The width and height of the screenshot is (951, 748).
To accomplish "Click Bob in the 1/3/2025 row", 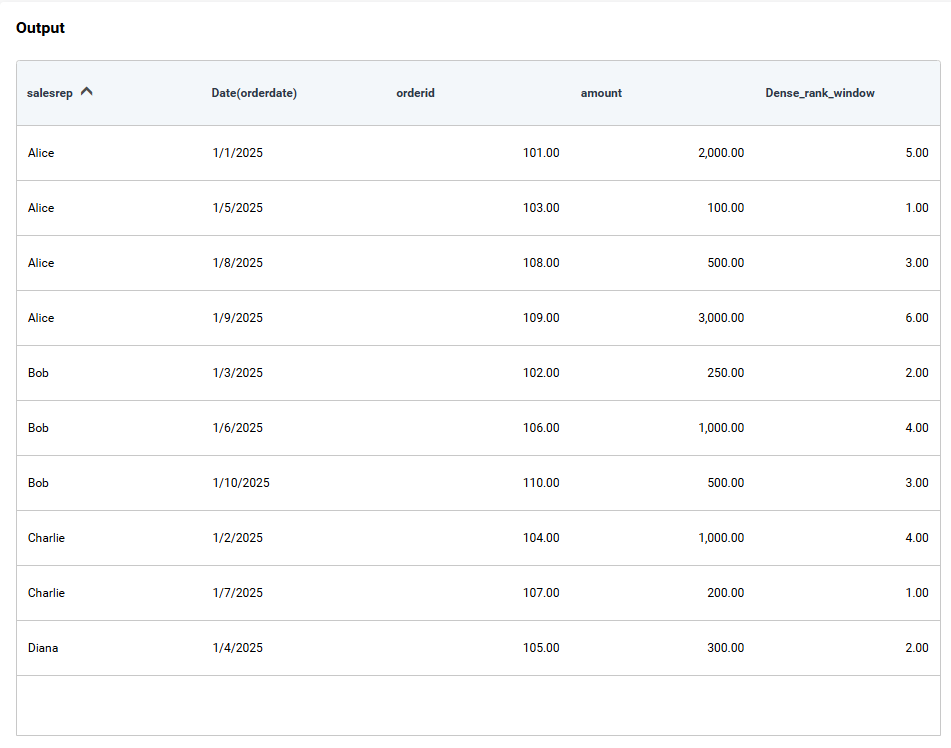I will pos(38,373).
